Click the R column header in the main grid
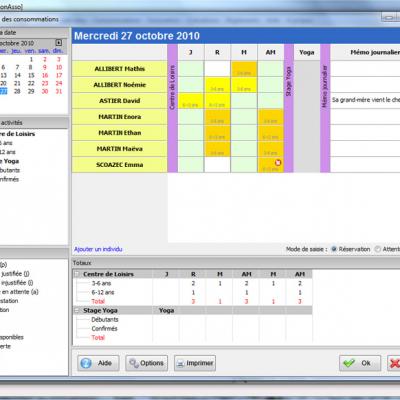 click(x=217, y=52)
